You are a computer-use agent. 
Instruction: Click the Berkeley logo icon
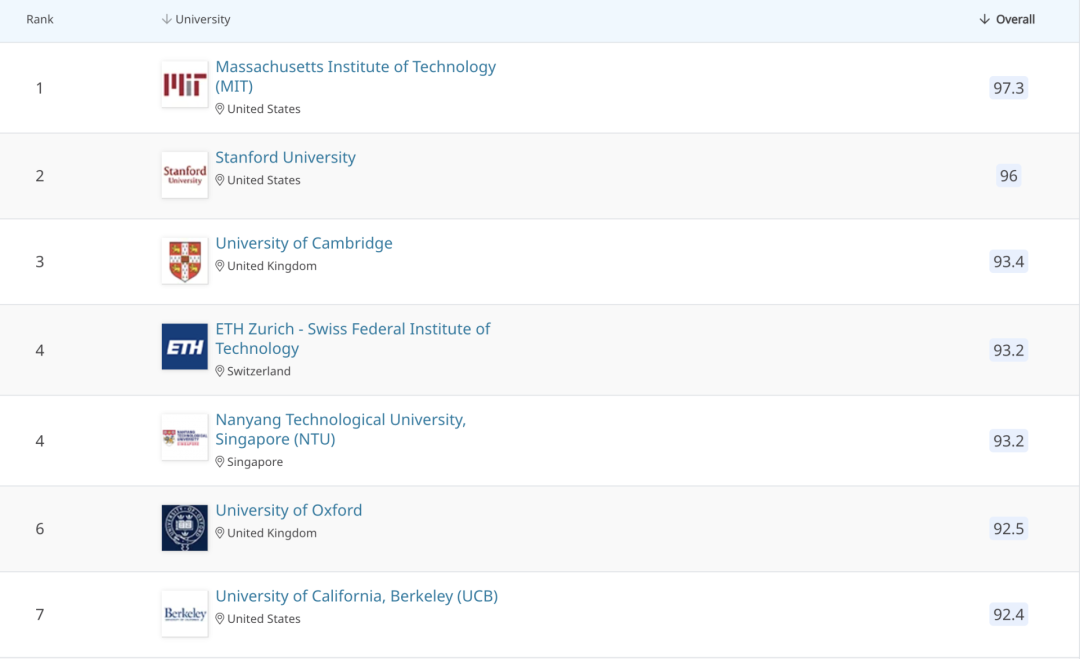coord(184,613)
